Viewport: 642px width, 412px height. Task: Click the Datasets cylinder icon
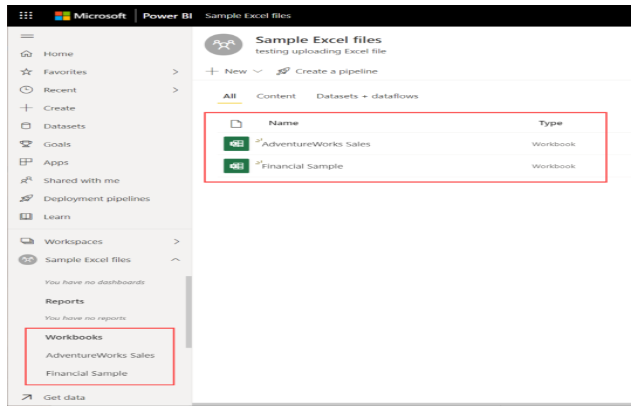26,126
